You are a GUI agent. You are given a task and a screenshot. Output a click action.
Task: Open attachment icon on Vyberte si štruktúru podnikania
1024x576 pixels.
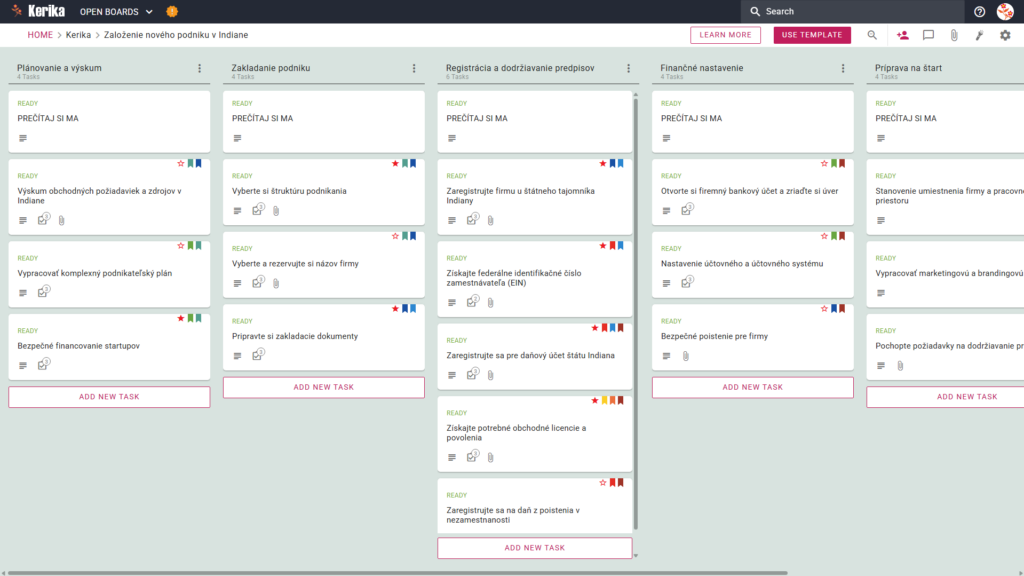[x=276, y=211]
